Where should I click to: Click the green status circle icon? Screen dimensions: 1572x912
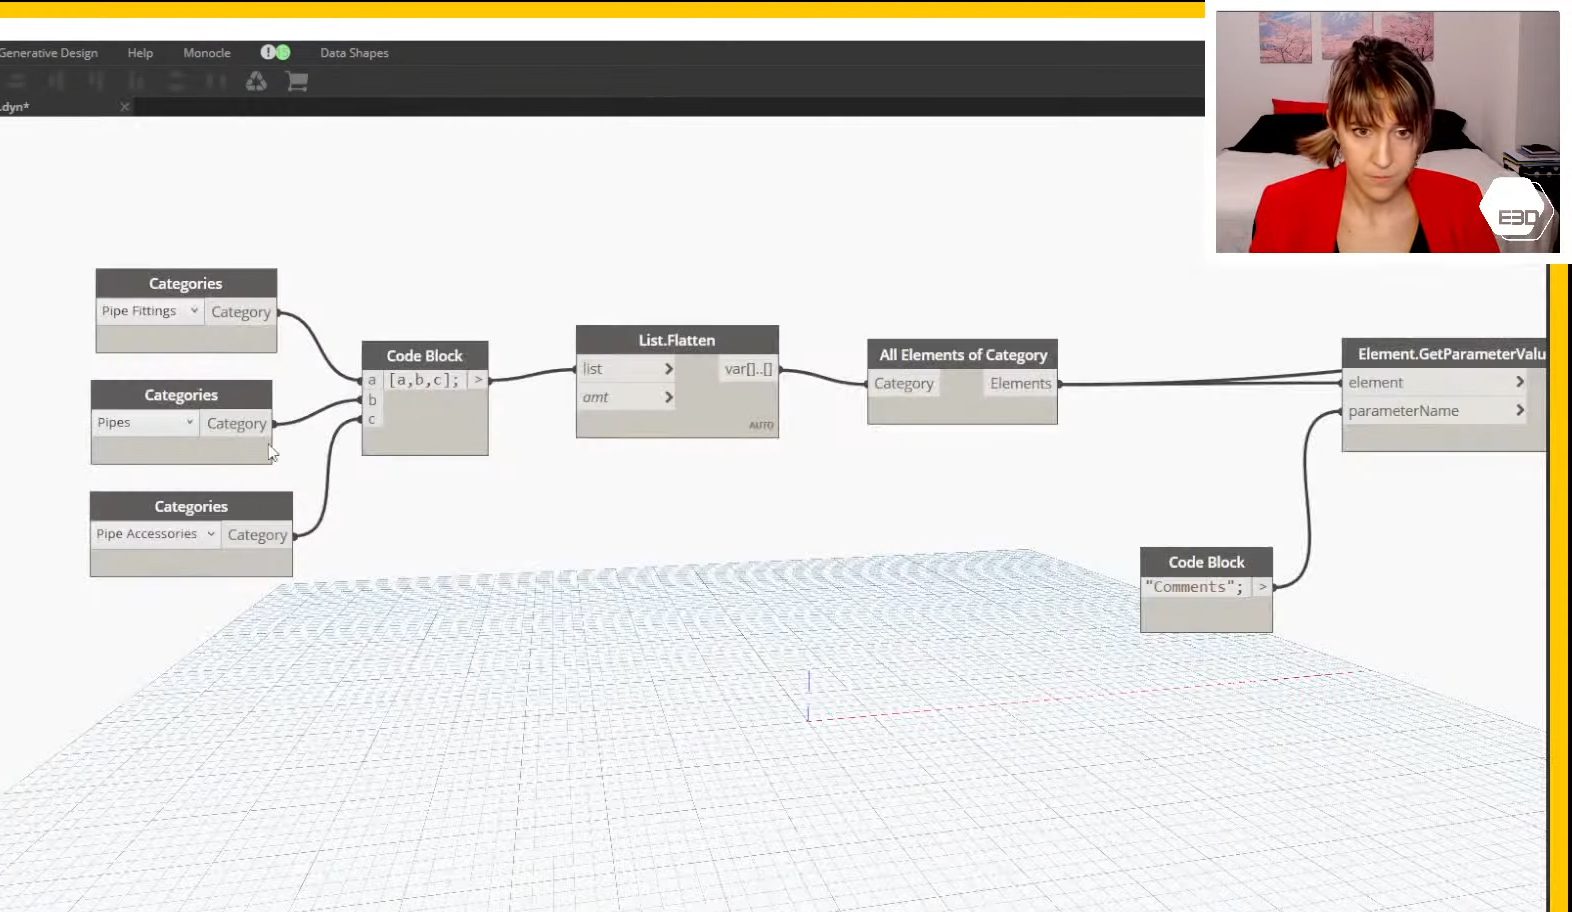(283, 52)
